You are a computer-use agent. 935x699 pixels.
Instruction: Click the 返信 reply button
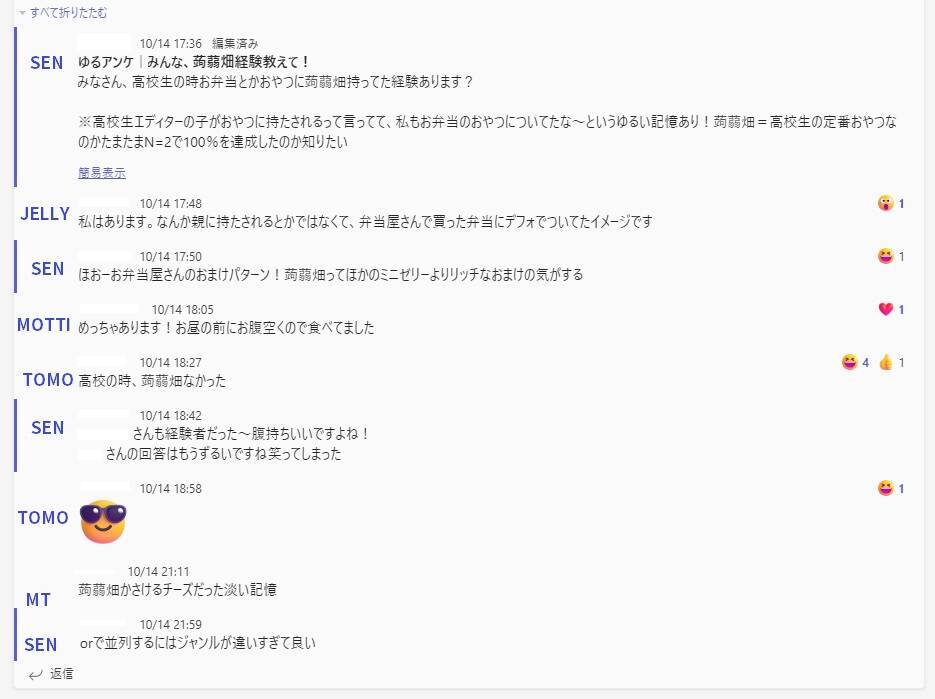61,674
